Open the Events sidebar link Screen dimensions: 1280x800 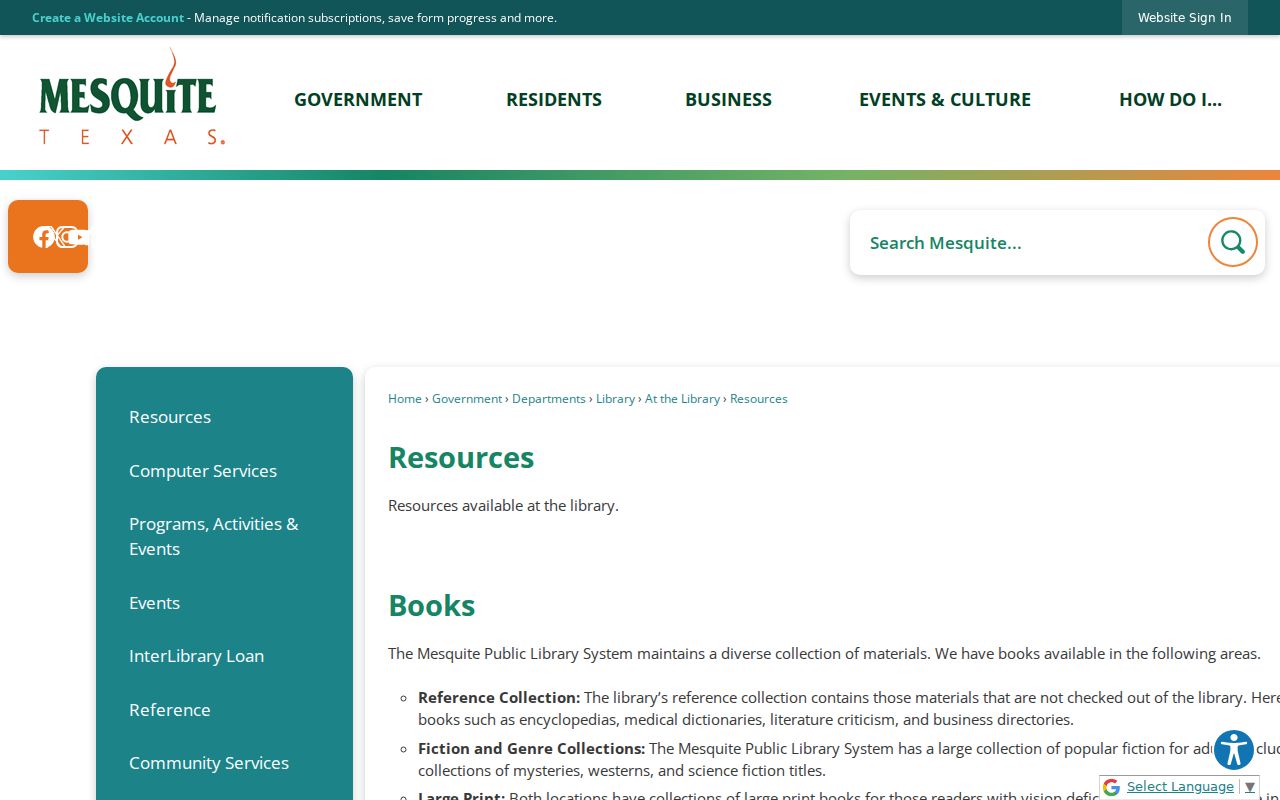[x=154, y=603]
